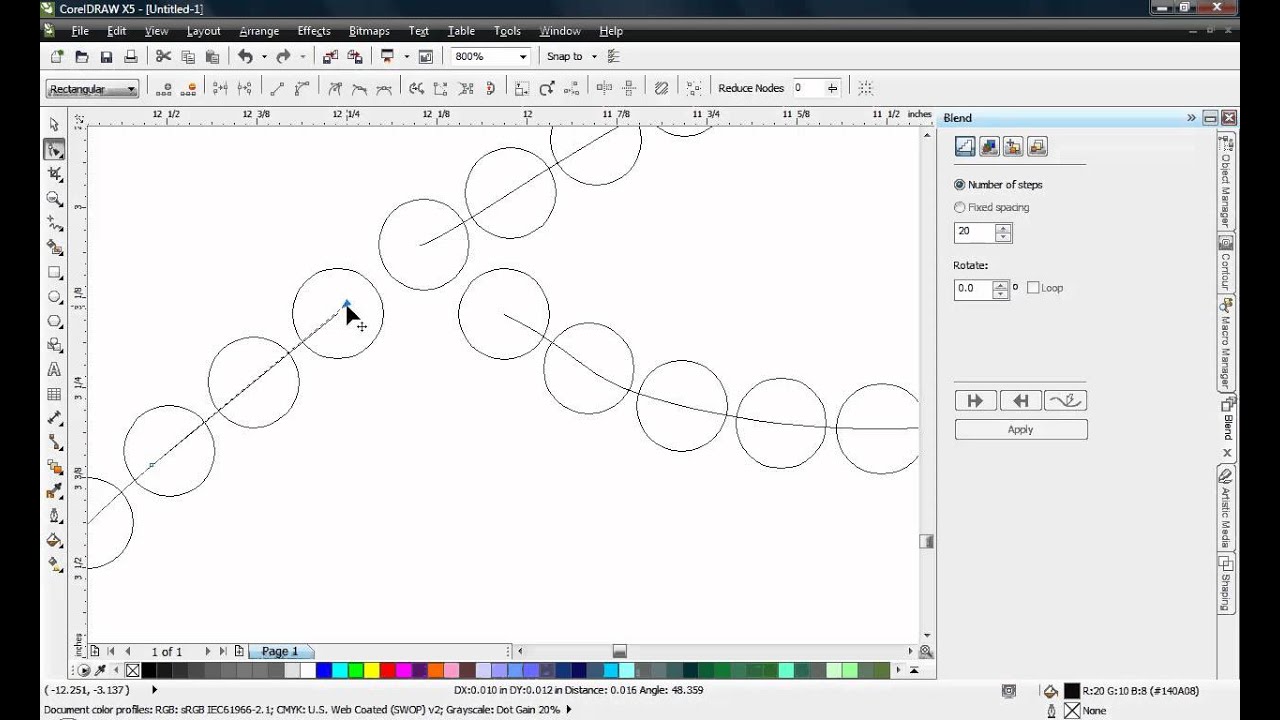Adjust the Rotate value spinner arrows
The image size is (1280, 720).
click(1000, 289)
